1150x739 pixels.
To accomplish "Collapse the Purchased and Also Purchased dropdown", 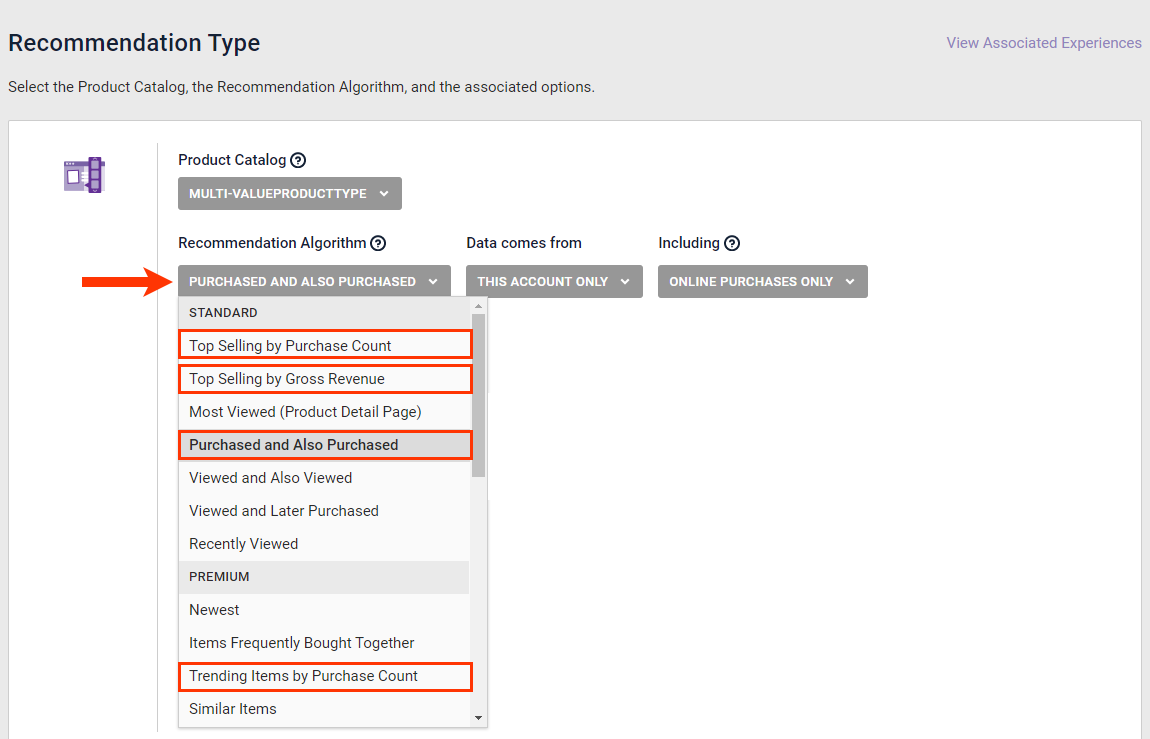I will [314, 281].
